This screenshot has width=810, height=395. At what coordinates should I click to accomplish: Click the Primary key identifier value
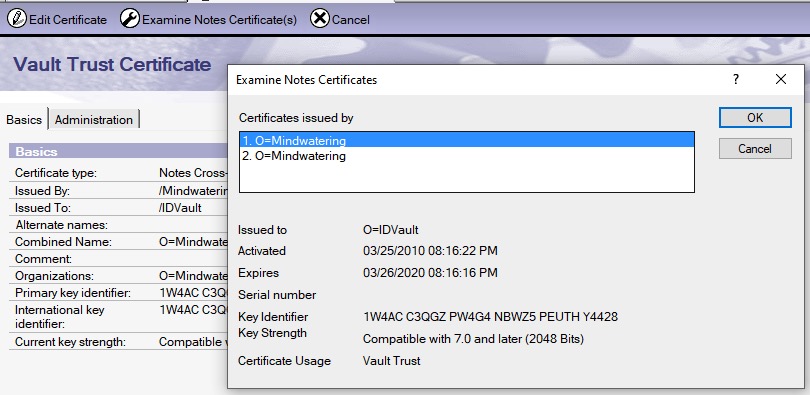[193, 293]
